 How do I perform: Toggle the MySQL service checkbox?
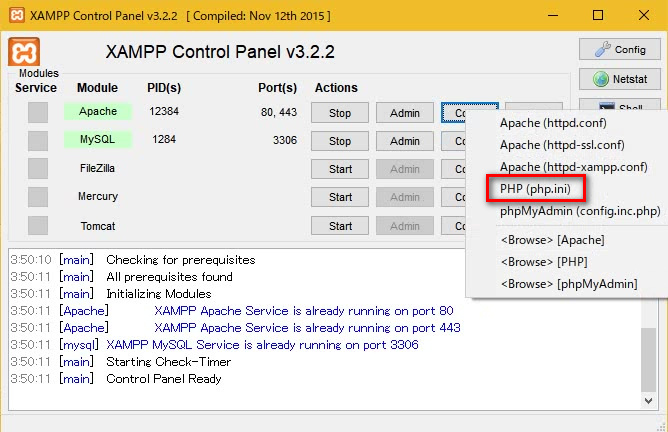(37, 140)
